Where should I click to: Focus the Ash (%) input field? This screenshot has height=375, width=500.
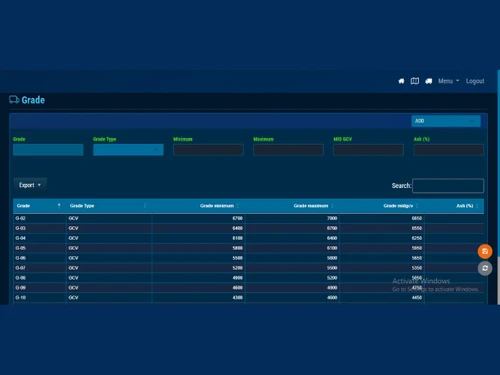coord(448,150)
